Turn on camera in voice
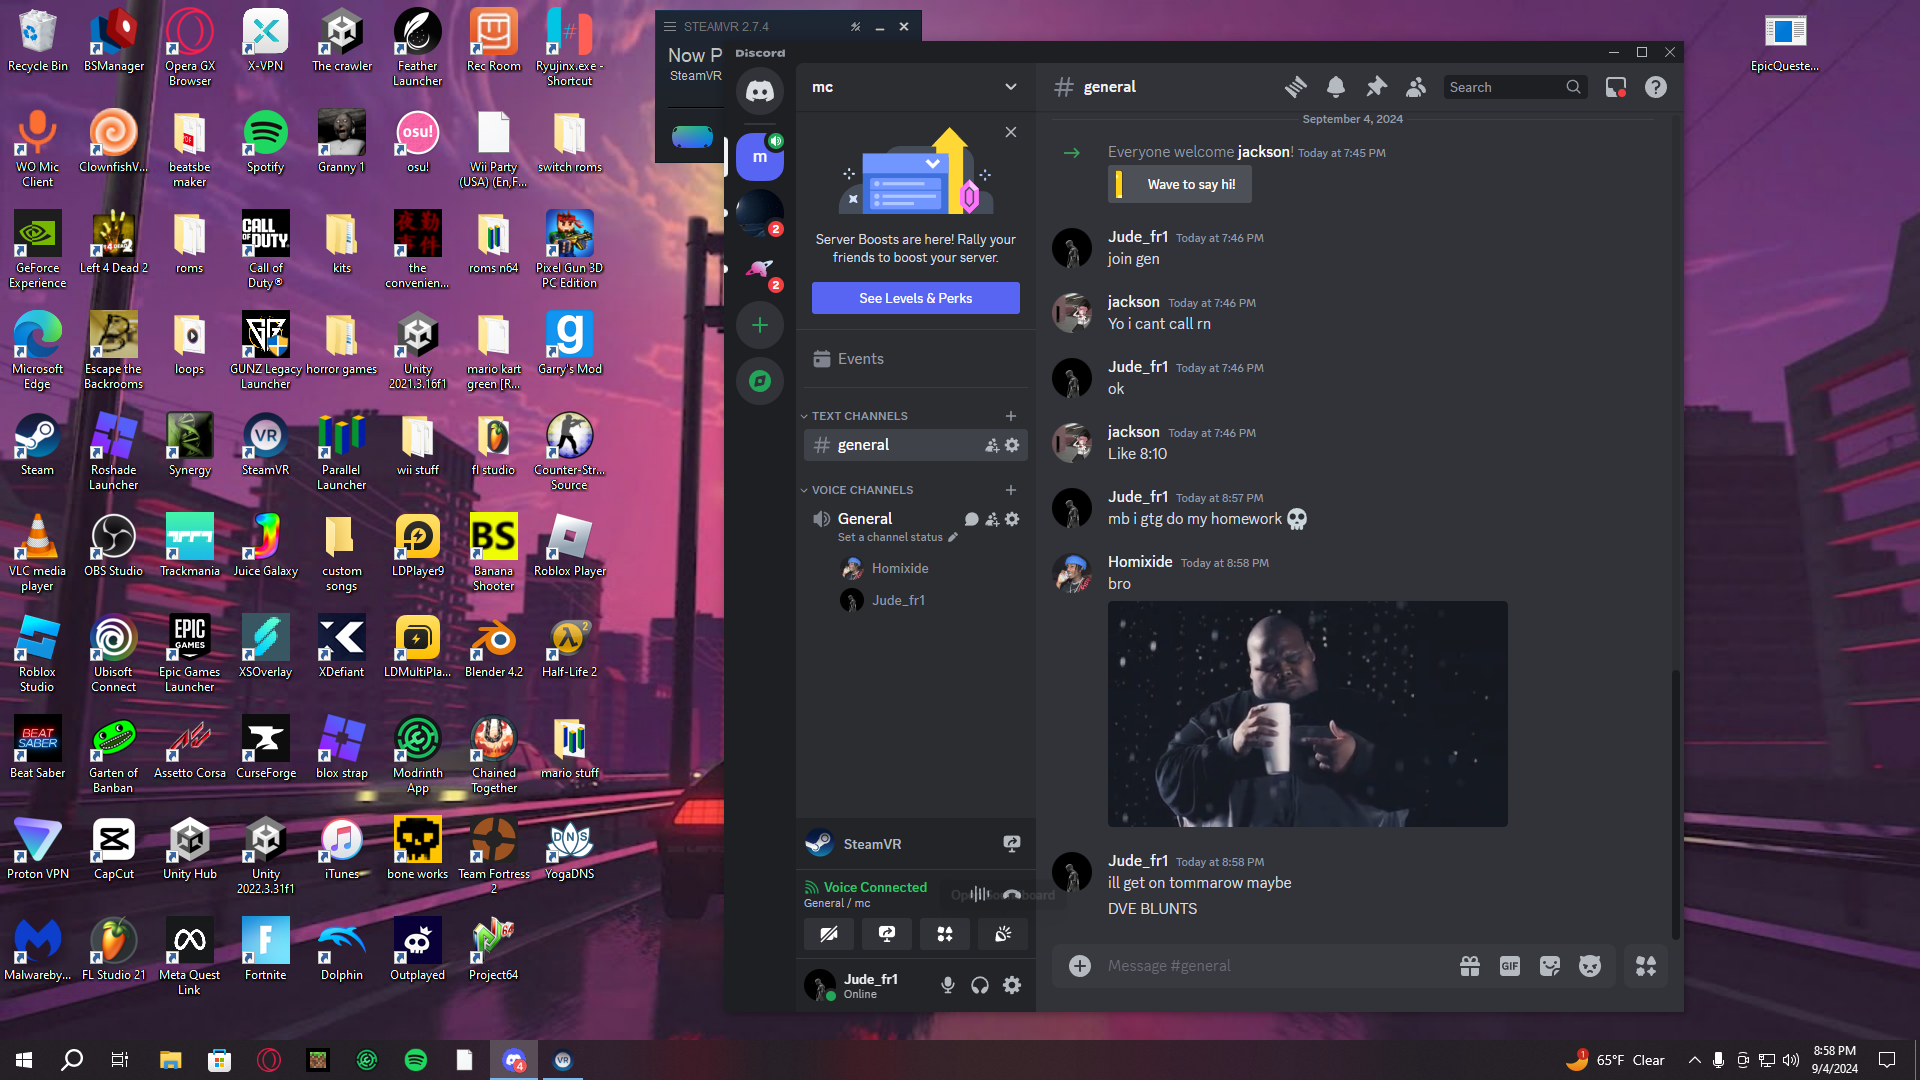The image size is (1920, 1080). tap(829, 934)
